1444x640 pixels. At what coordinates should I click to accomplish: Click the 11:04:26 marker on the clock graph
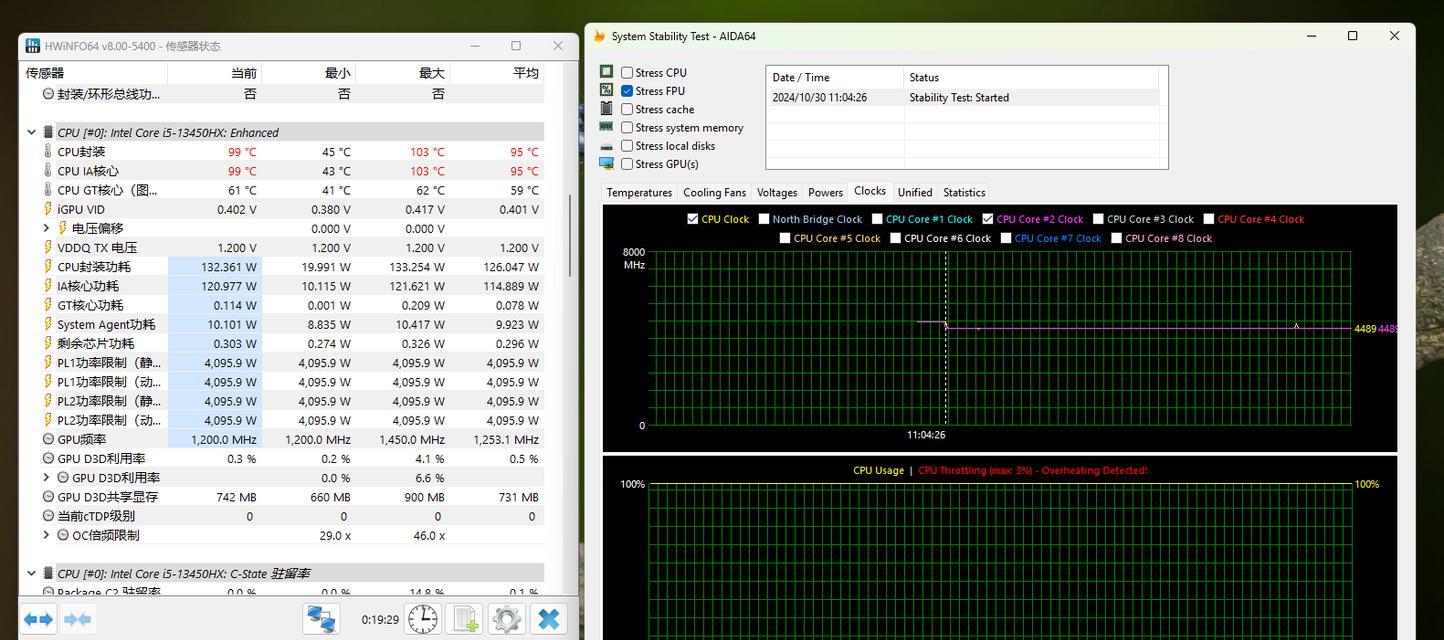coord(926,435)
